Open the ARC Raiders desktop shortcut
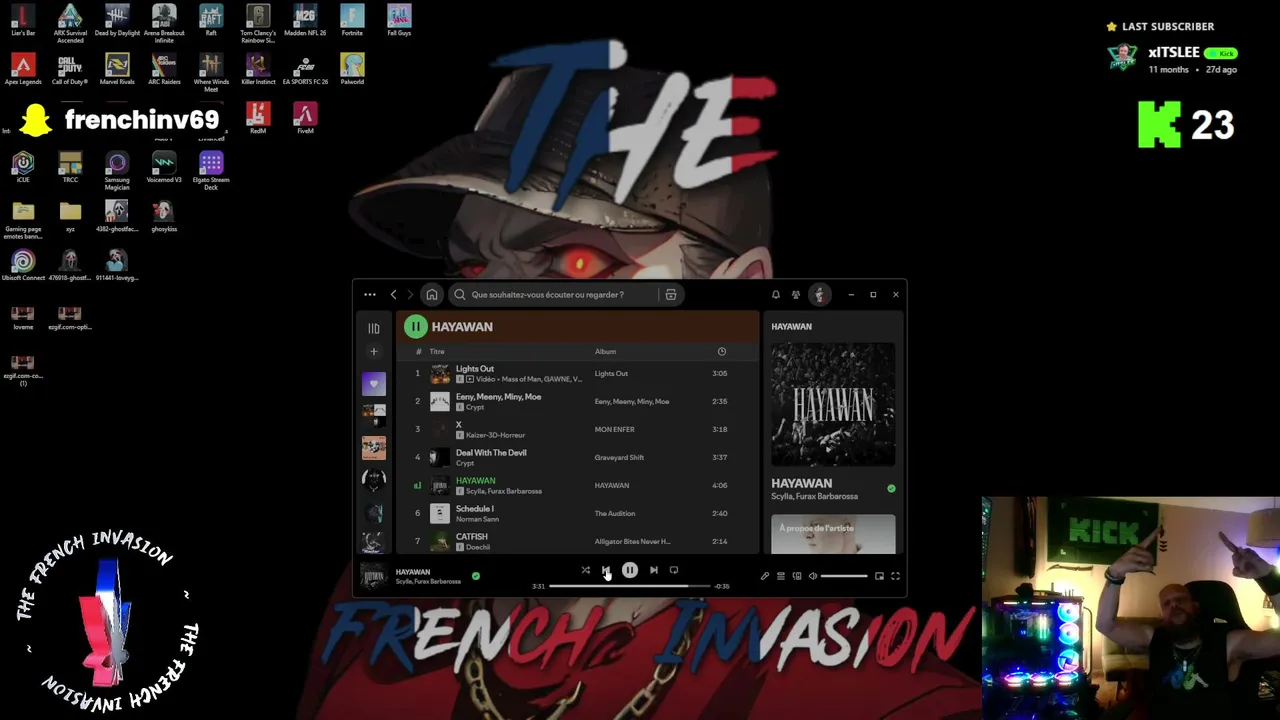 [x=164, y=70]
